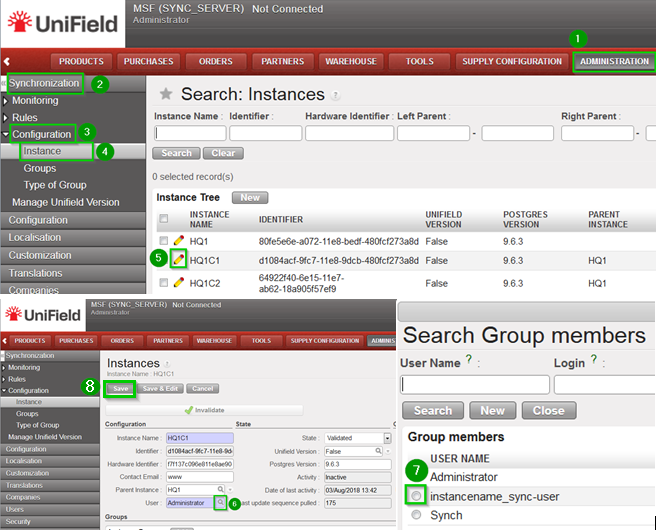Screen dimensions: 656x530
Task: Click the help icon next to Instances heading
Action: tap(168, 364)
